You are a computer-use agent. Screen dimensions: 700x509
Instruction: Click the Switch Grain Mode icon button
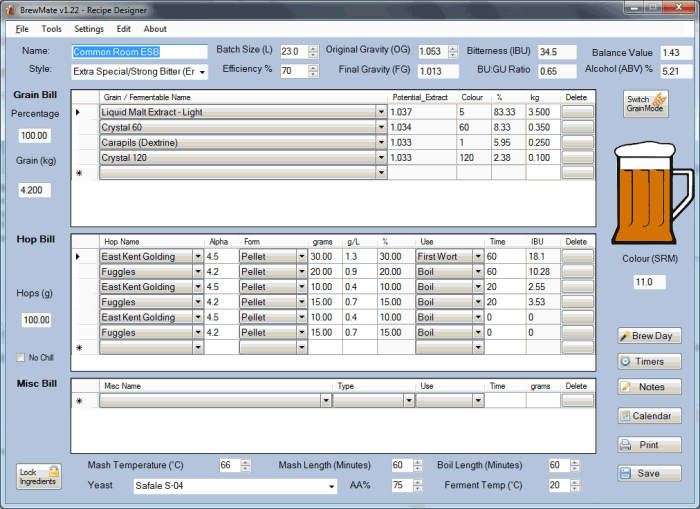click(x=646, y=103)
